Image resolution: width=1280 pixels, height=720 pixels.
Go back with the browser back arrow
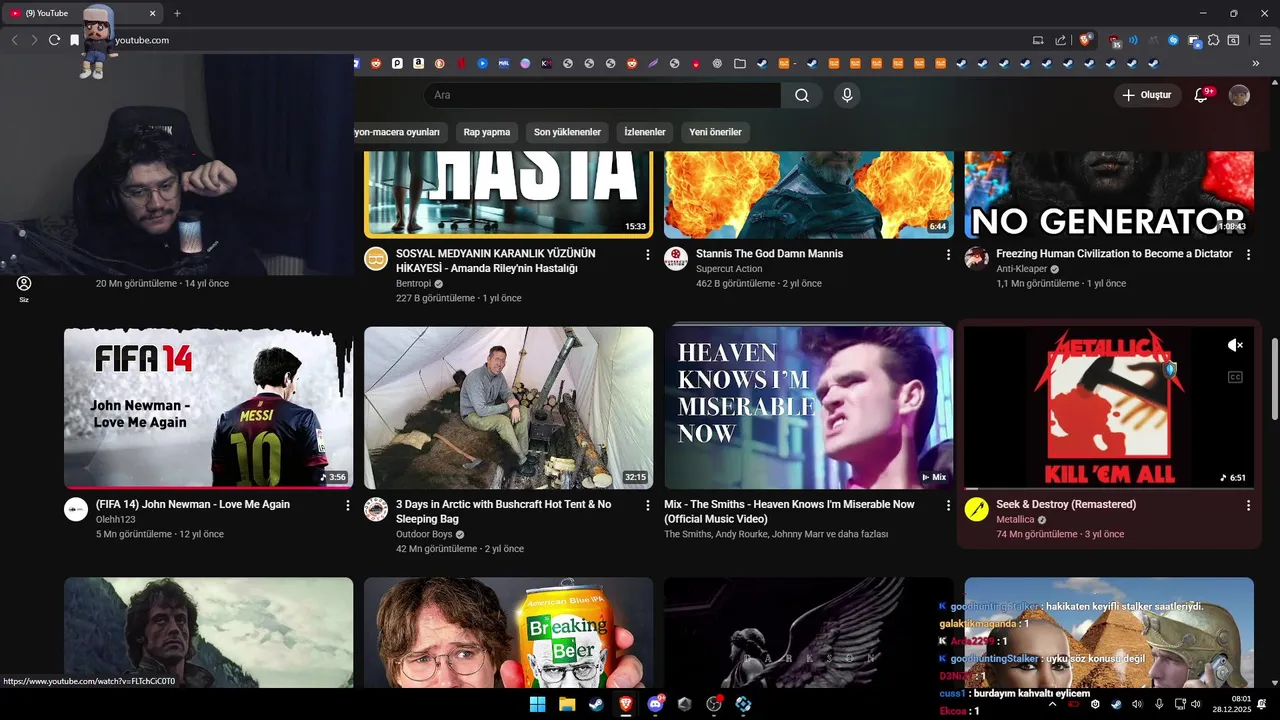tap(14, 40)
